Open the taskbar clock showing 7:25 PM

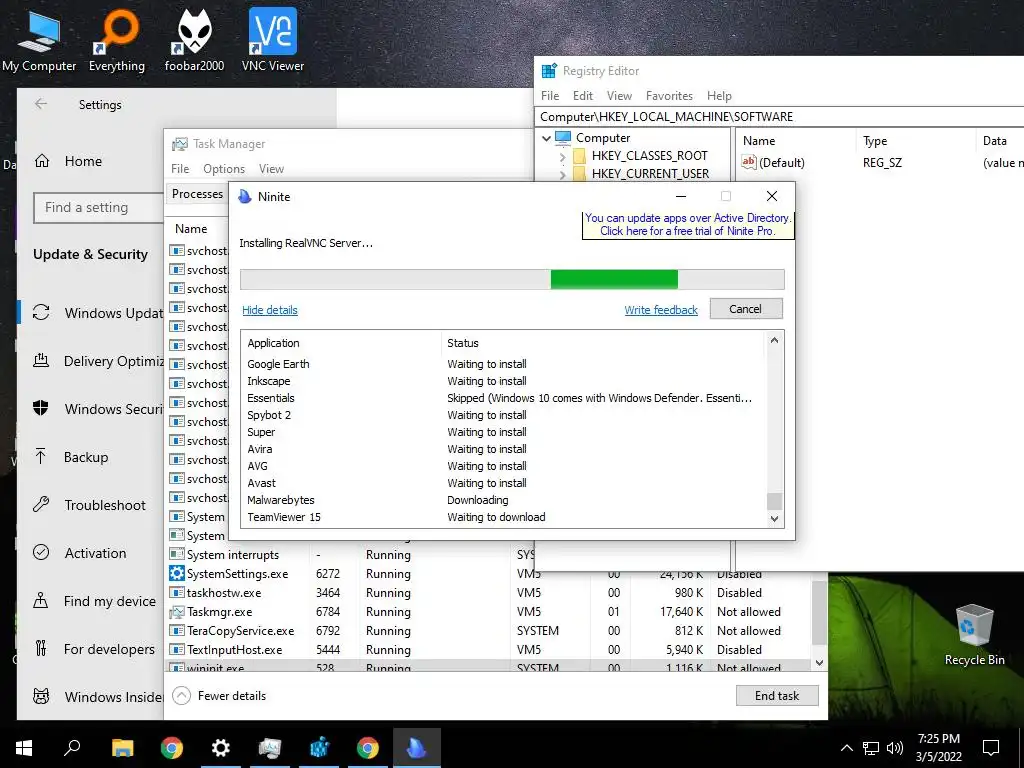point(938,748)
